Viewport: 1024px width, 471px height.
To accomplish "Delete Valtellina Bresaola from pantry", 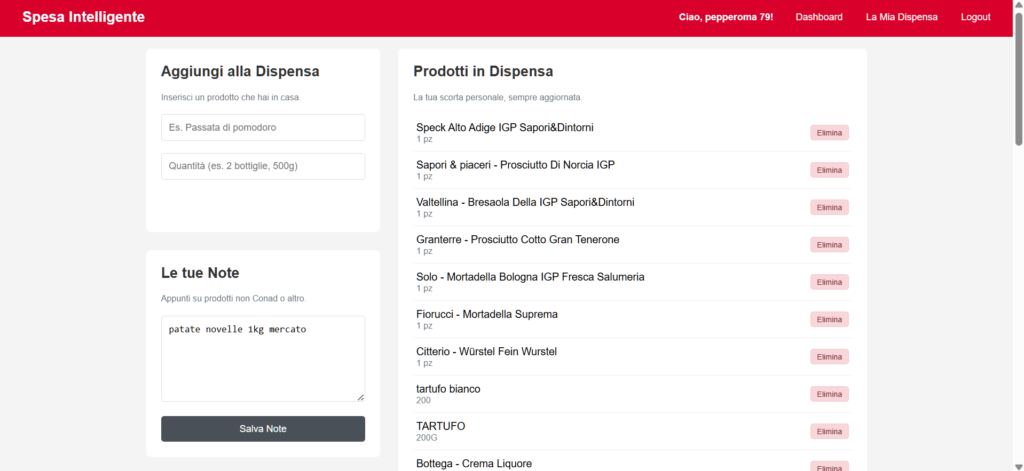I will pyautogui.click(x=829, y=207).
